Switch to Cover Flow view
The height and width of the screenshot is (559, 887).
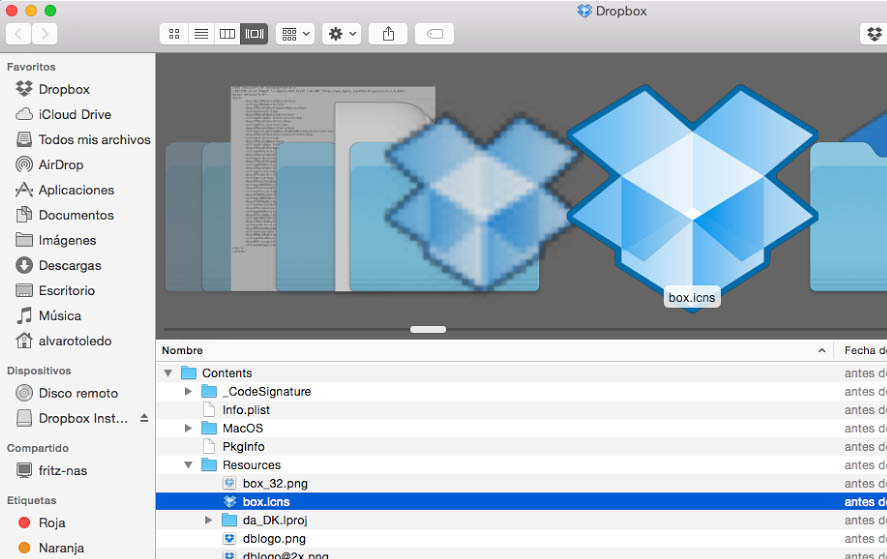pos(254,34)
